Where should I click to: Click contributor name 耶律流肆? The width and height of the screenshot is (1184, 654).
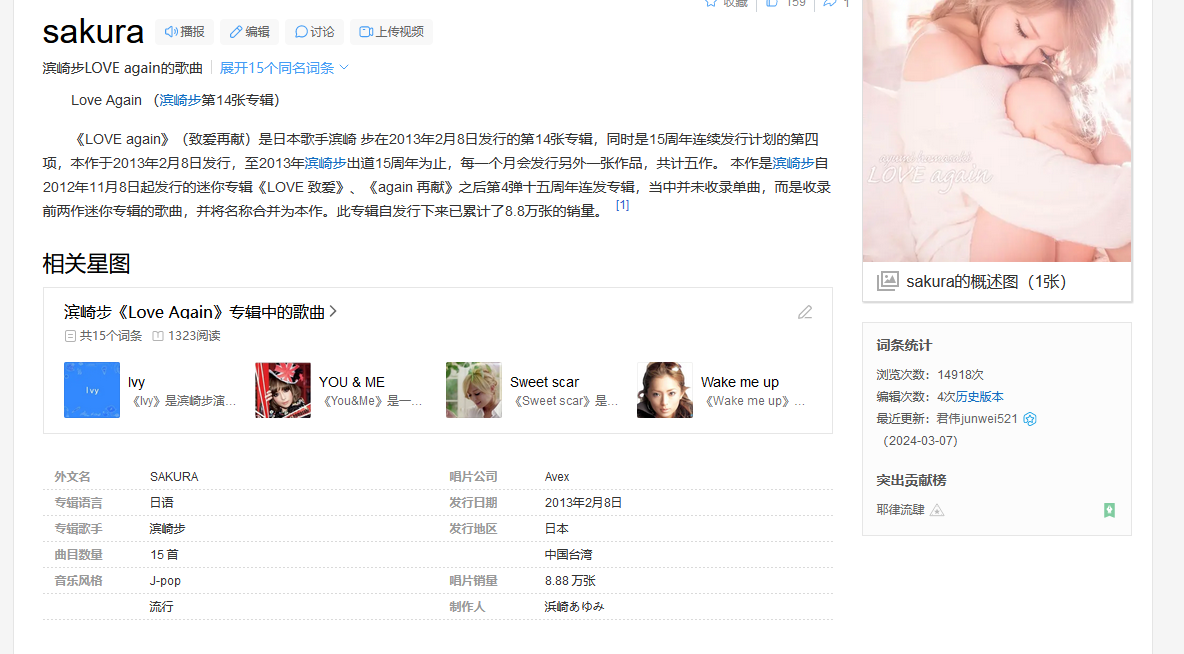900,510
